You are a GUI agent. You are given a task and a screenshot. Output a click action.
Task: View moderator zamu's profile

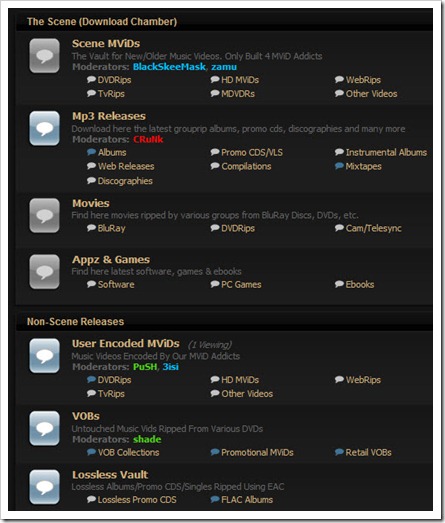(224, 67)
